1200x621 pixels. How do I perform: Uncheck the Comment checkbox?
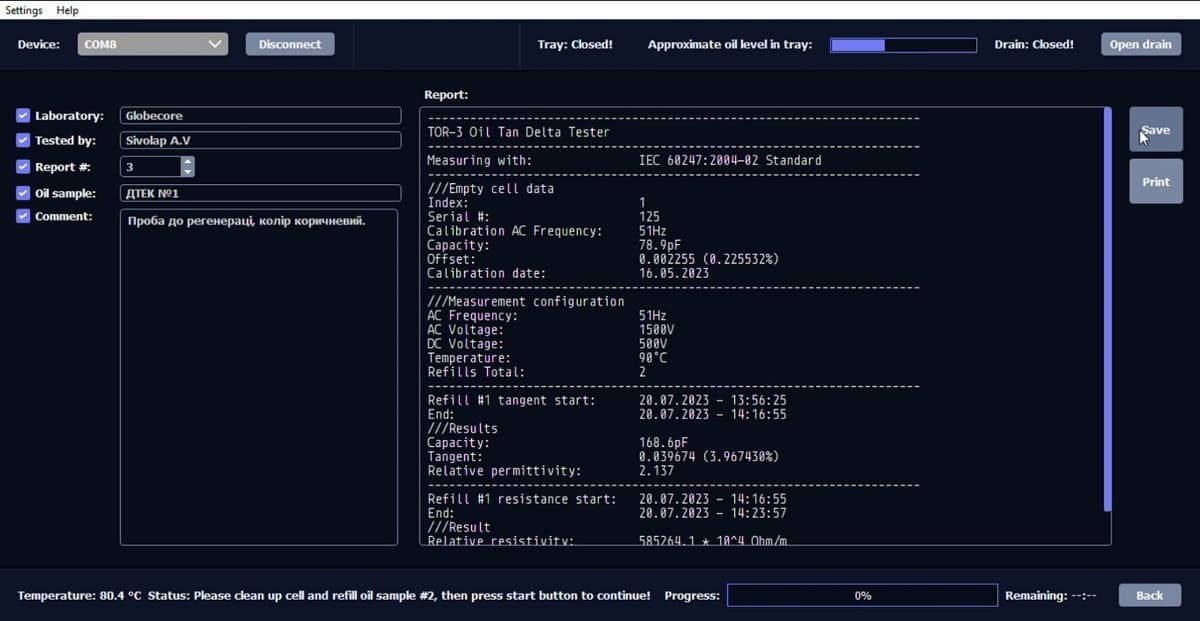pos(24,216)
